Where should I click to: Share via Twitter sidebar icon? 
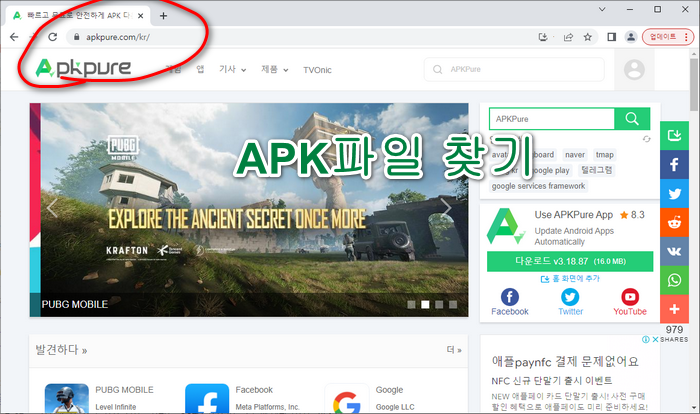pyautogui.click(x=674, y=193)
